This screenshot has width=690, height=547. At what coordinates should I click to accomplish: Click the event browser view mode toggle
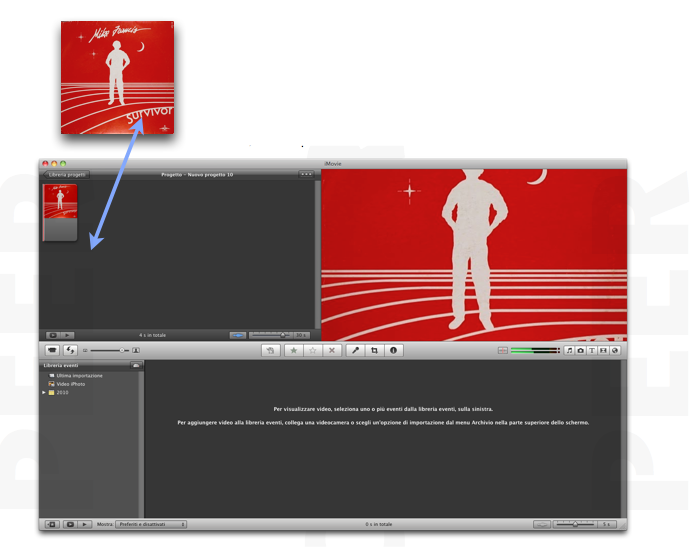(x=542, y=524)
